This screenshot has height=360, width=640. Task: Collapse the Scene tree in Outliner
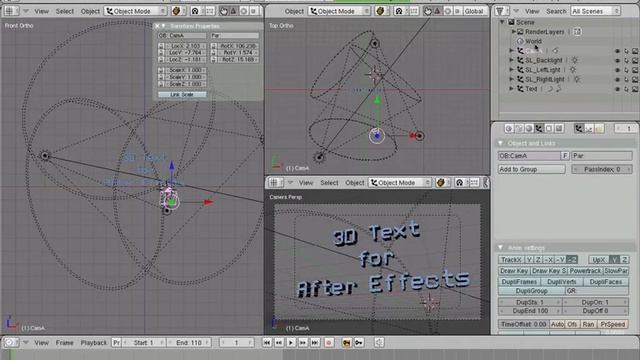tap(502, 22)
